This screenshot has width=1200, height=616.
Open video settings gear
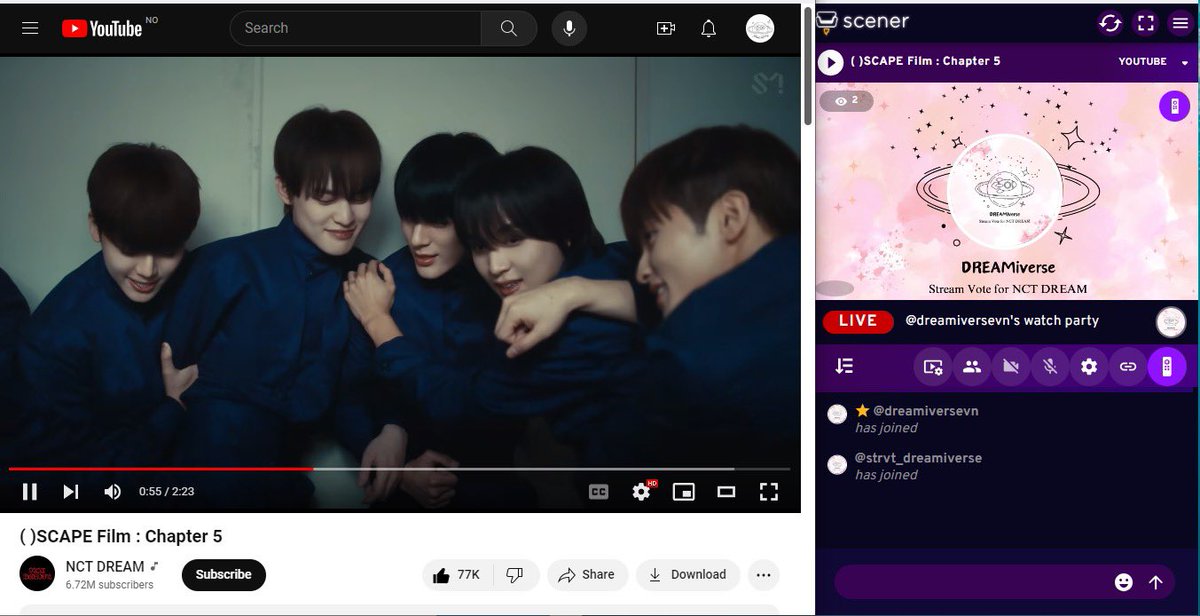pos(642,491)
